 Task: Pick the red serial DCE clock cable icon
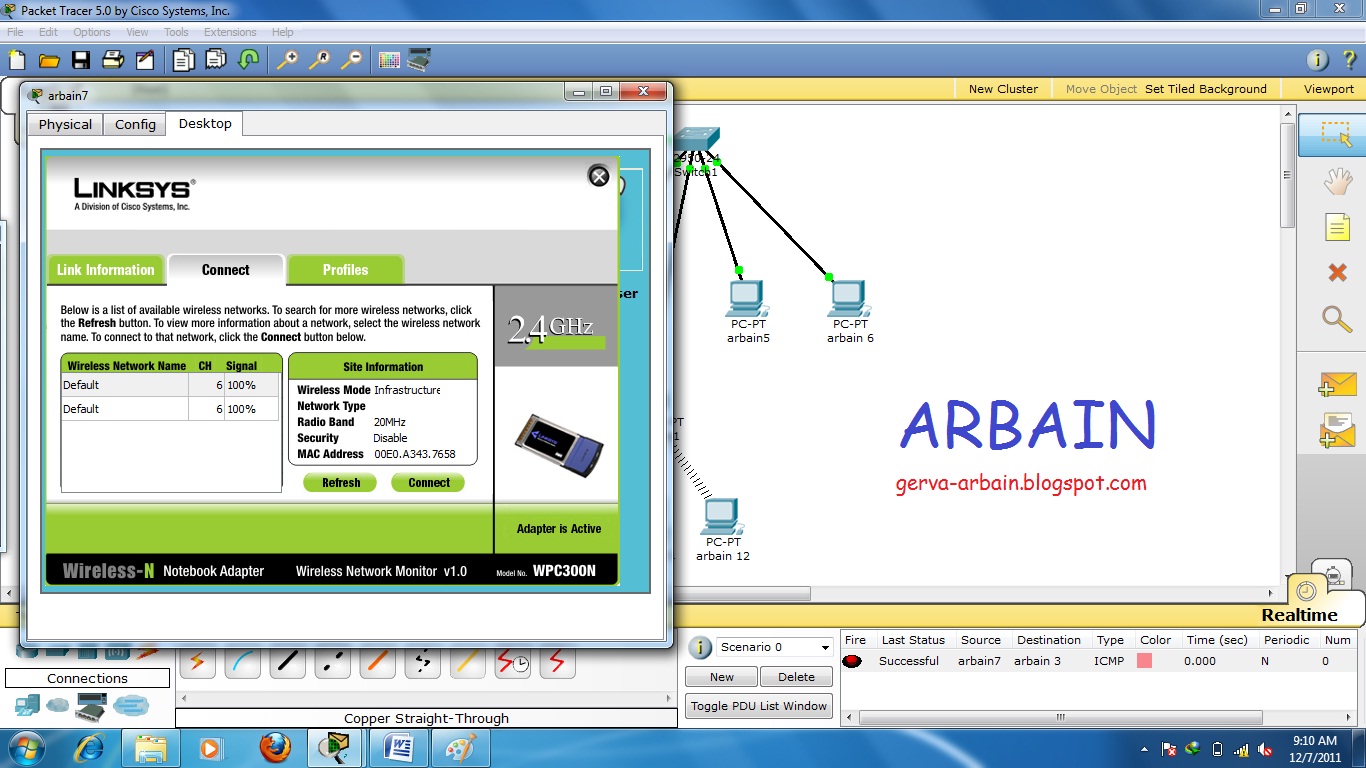tap(513, 661)
